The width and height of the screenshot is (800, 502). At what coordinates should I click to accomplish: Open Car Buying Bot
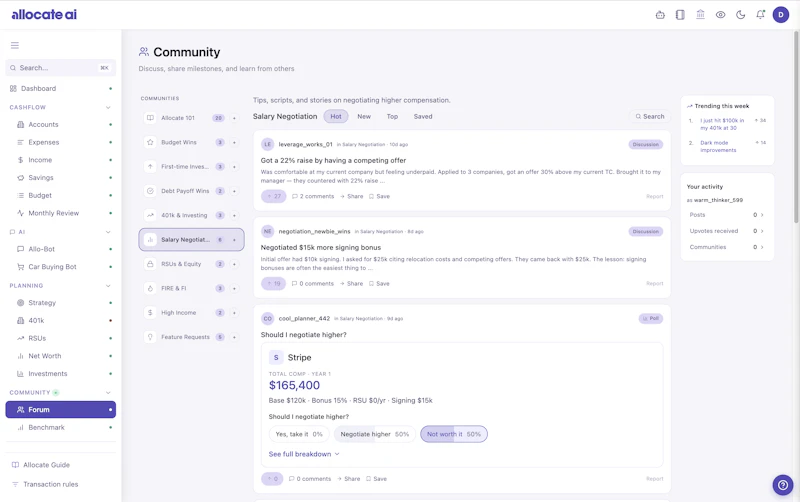(x=63, y=267)
